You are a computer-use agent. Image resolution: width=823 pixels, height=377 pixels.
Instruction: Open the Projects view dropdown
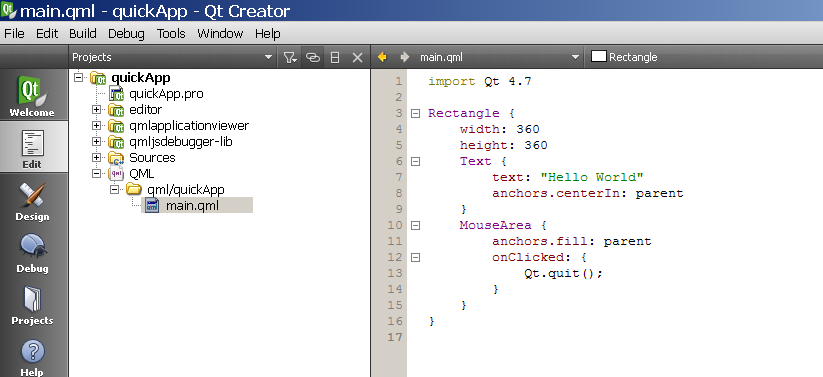tap(269, 57)
